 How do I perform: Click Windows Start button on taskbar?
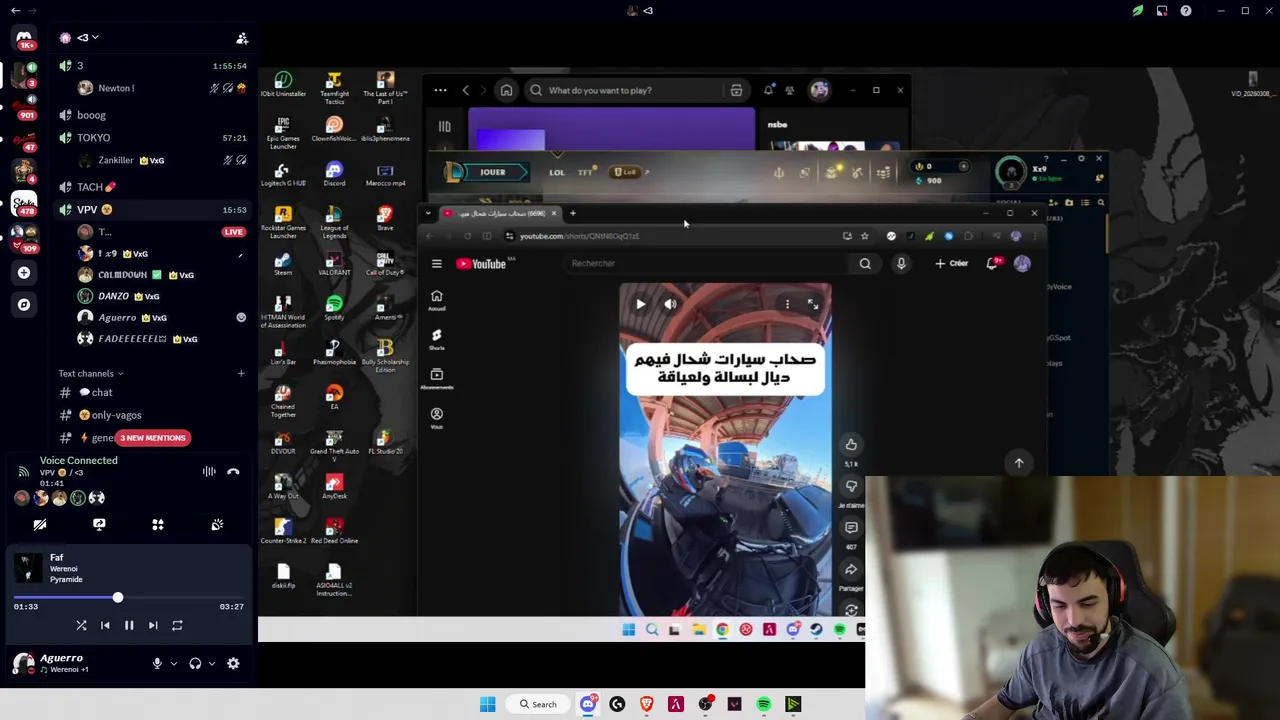(488, 704)
